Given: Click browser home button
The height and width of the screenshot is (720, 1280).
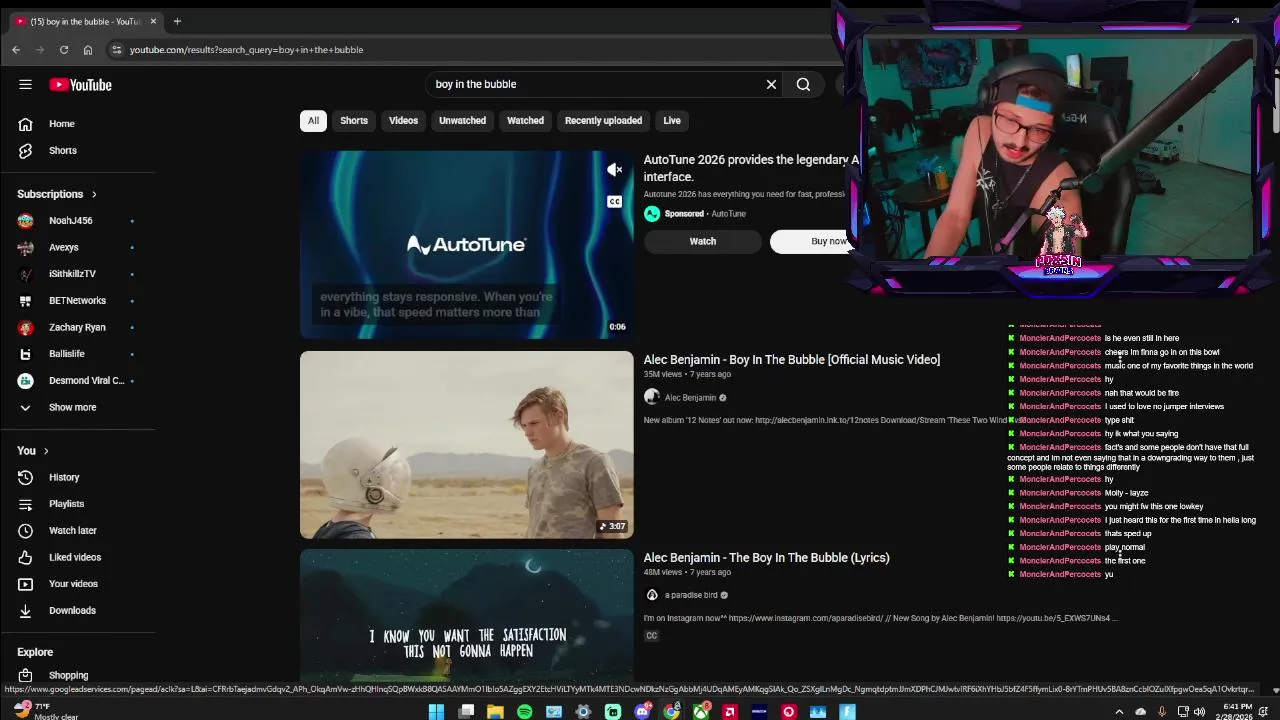Looking at the screenshot, I should click(88, 50).
